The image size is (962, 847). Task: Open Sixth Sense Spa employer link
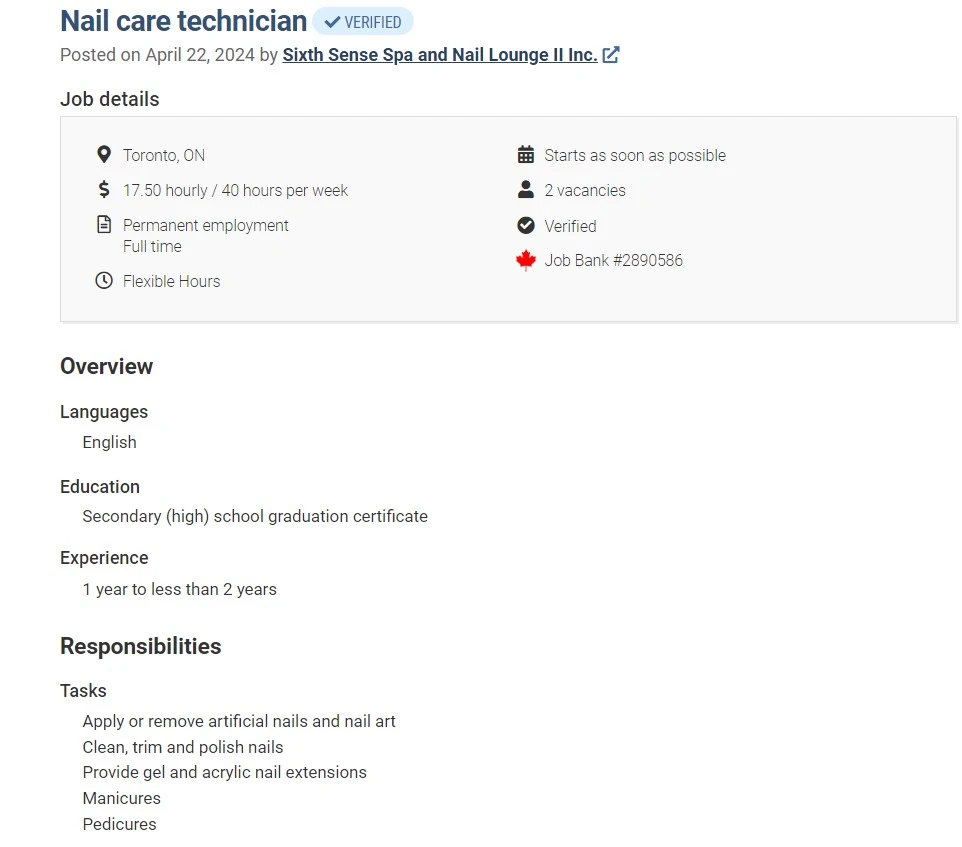pos(439,55)
